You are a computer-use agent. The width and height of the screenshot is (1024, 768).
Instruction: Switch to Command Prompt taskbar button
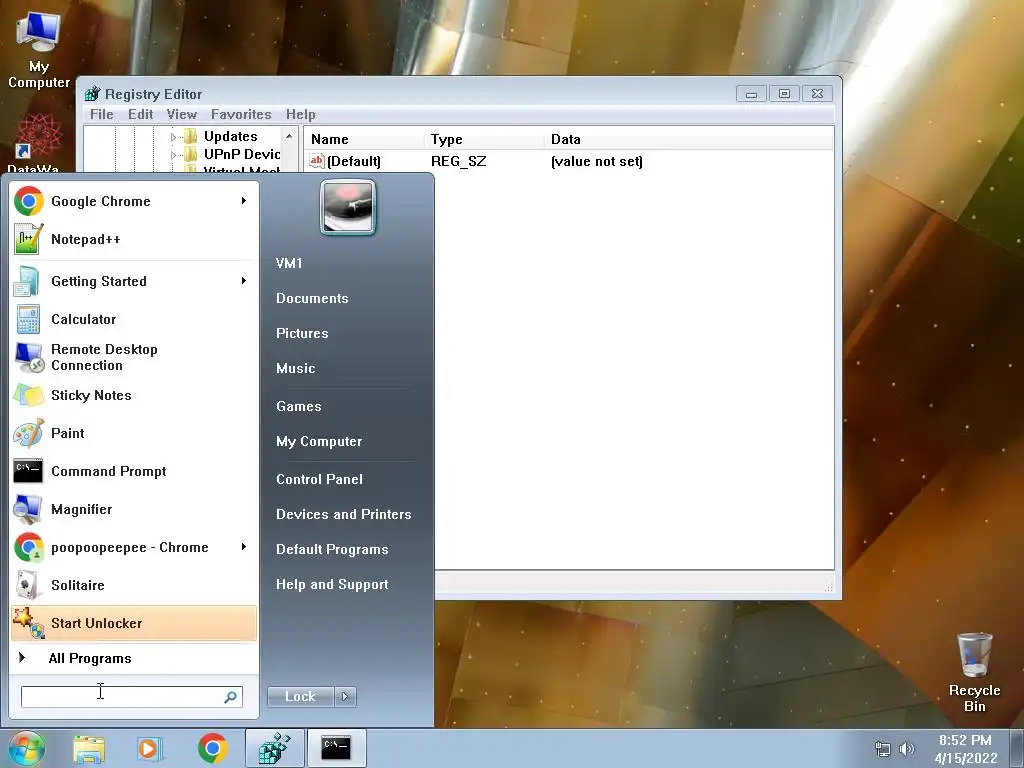coord(336,748)
